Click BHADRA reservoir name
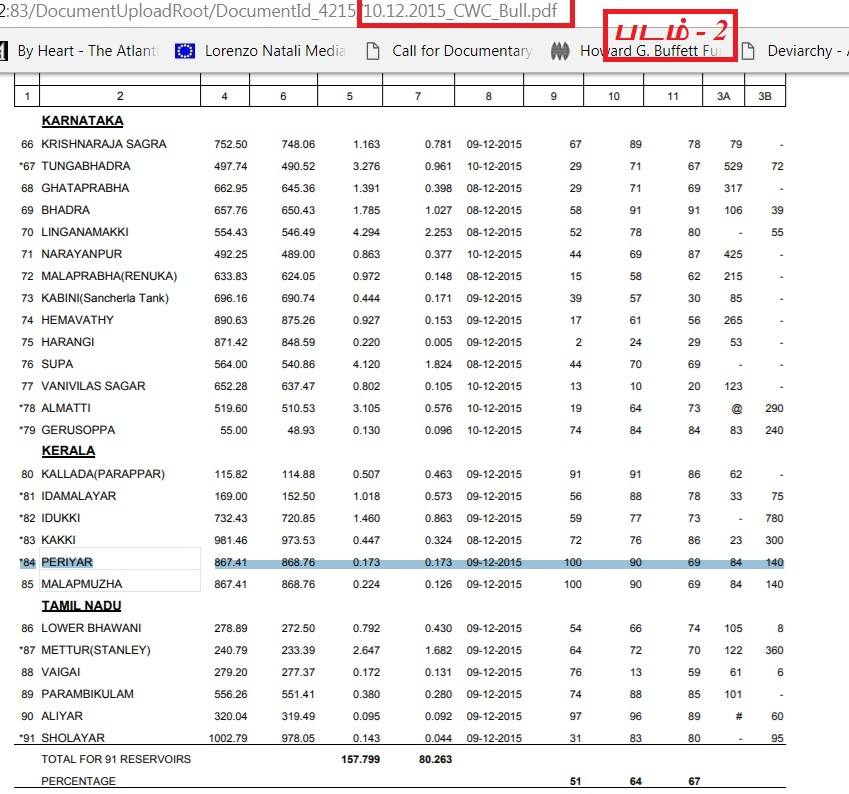Image resolution: width=849 pixels, height=794 pixels. pos(66,210)
